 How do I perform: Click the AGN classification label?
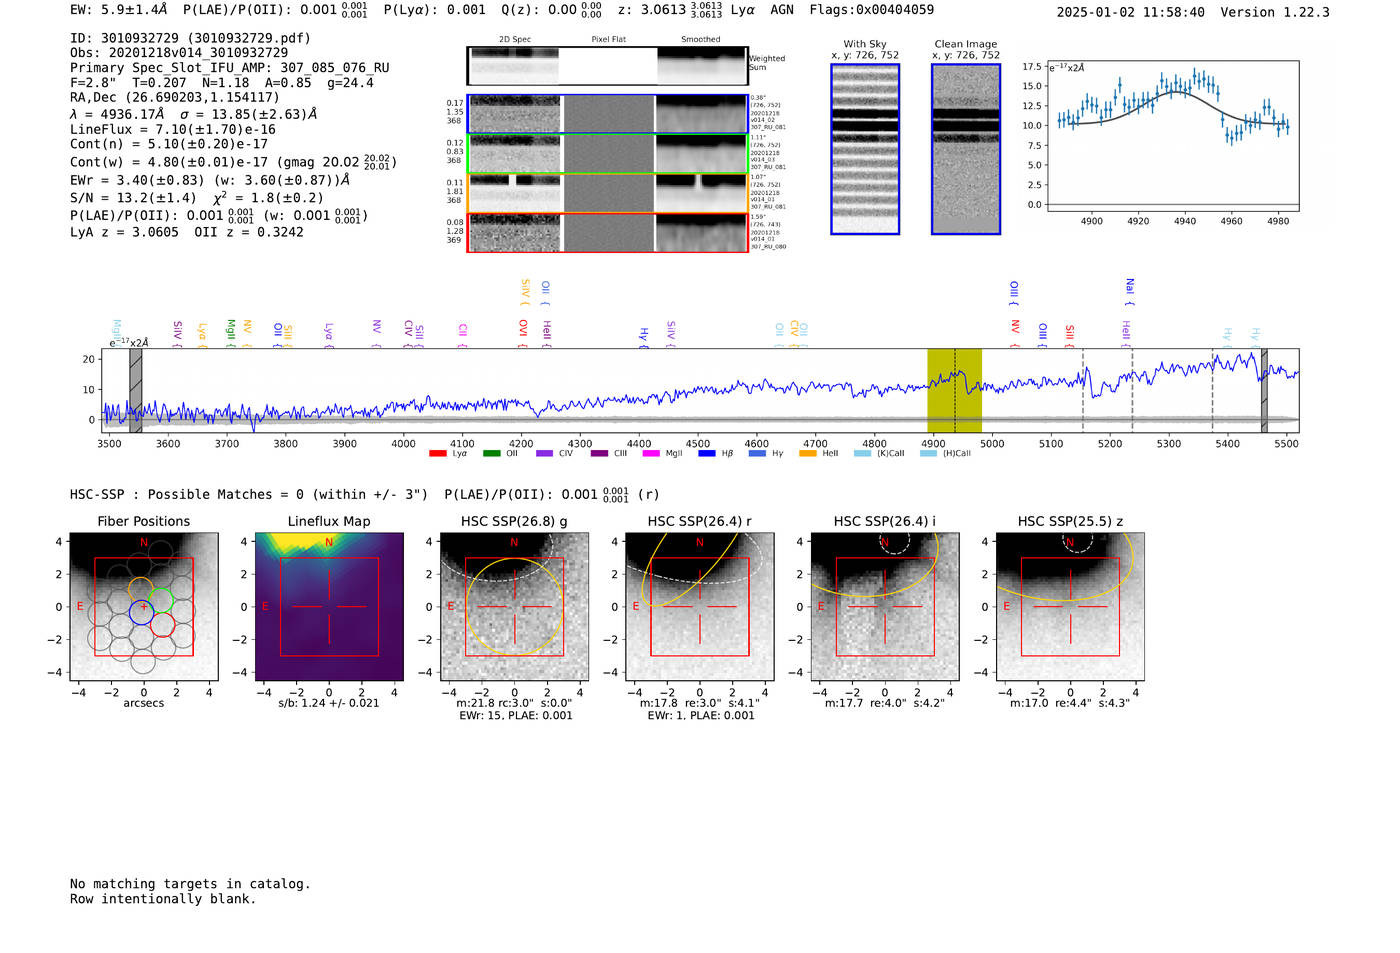(x=782, y=9)
